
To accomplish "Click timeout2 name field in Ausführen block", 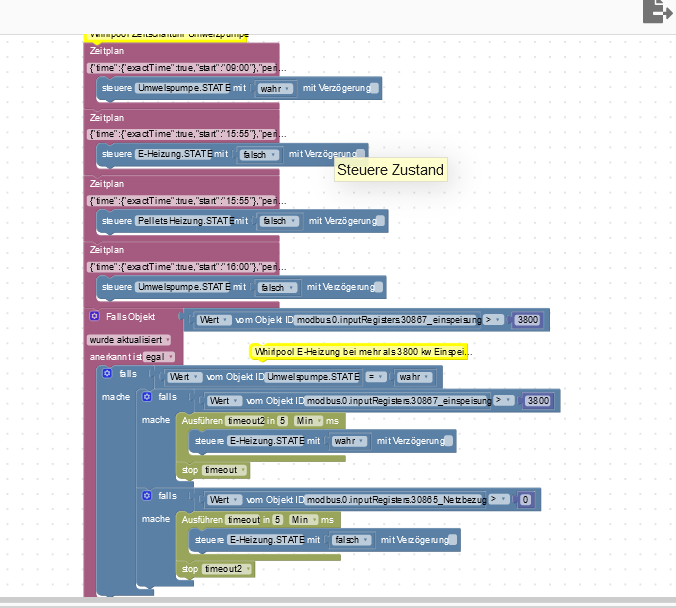I will pos(245,421).
